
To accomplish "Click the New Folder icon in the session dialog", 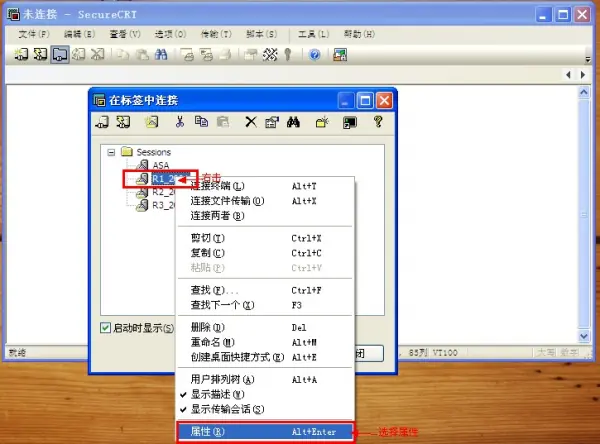I will tap(322, 122).
